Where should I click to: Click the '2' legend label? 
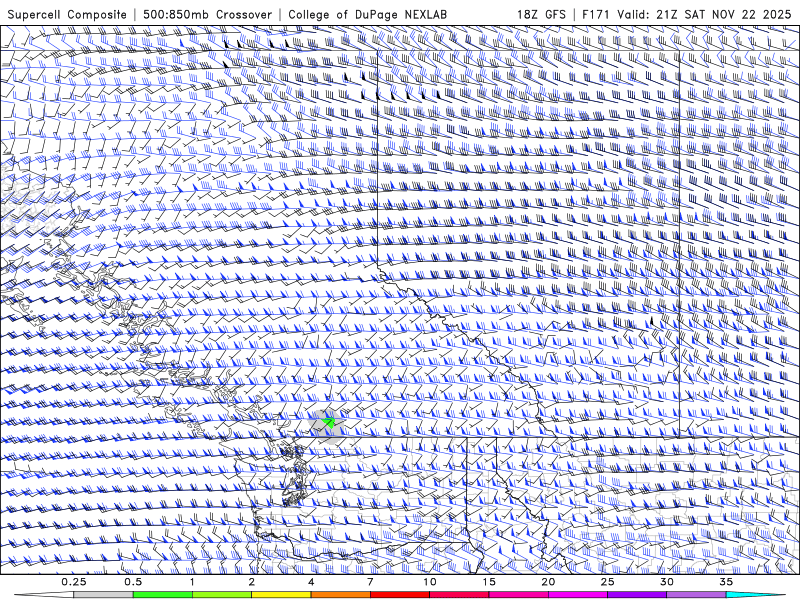[252, 582]
